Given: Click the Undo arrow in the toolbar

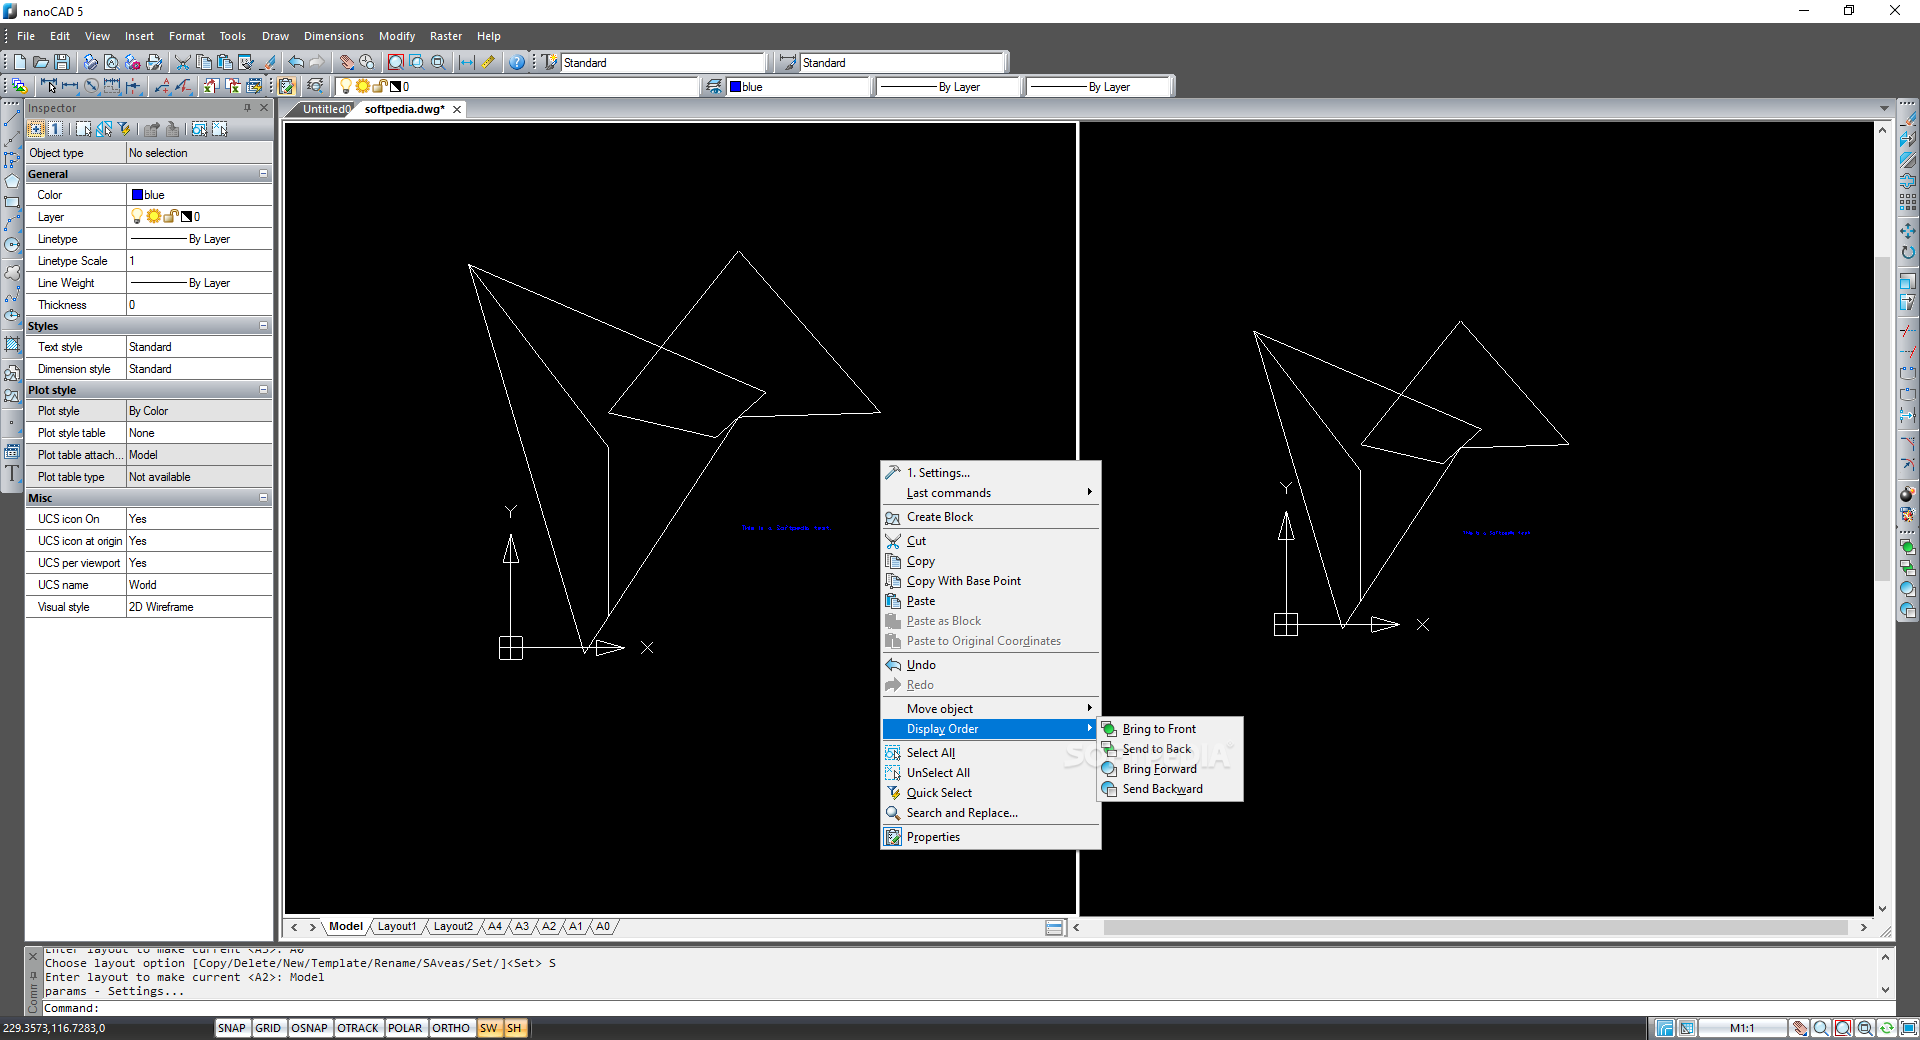Looking at the screenshot, I should pos(296,62).
